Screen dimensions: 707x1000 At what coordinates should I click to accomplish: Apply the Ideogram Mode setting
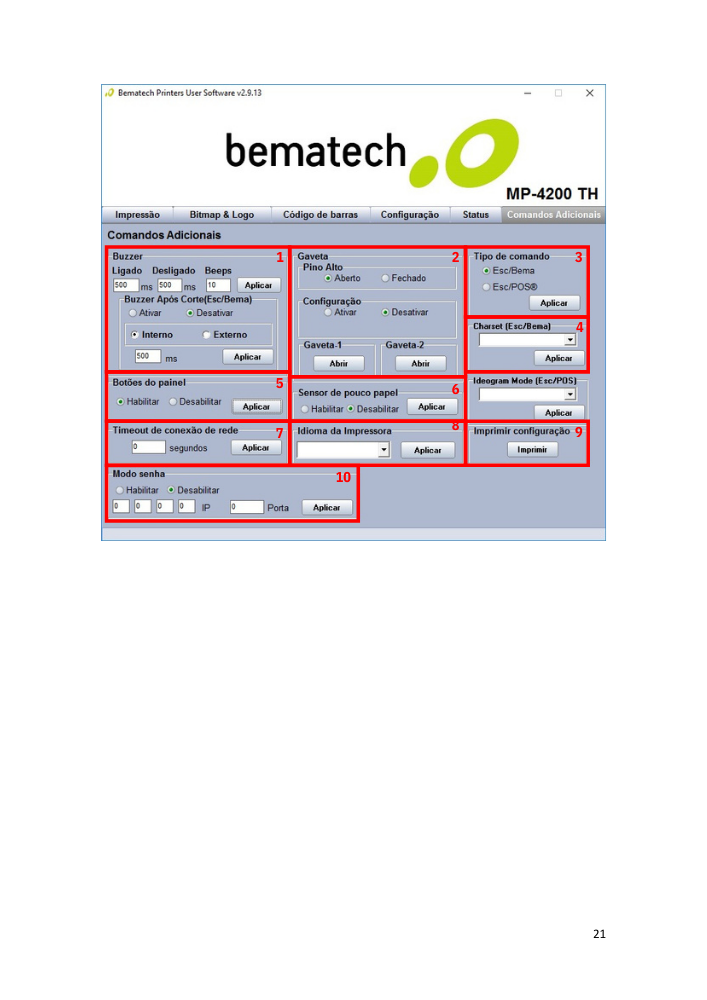point(558,413)
